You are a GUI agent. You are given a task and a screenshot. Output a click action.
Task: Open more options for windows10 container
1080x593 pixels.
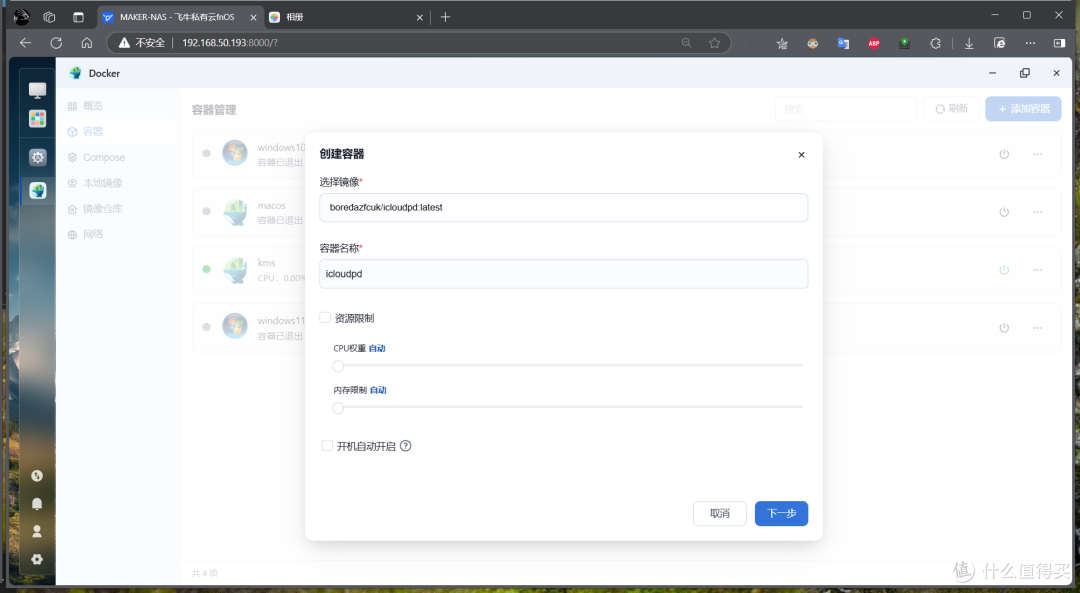tap(1037, 154)
